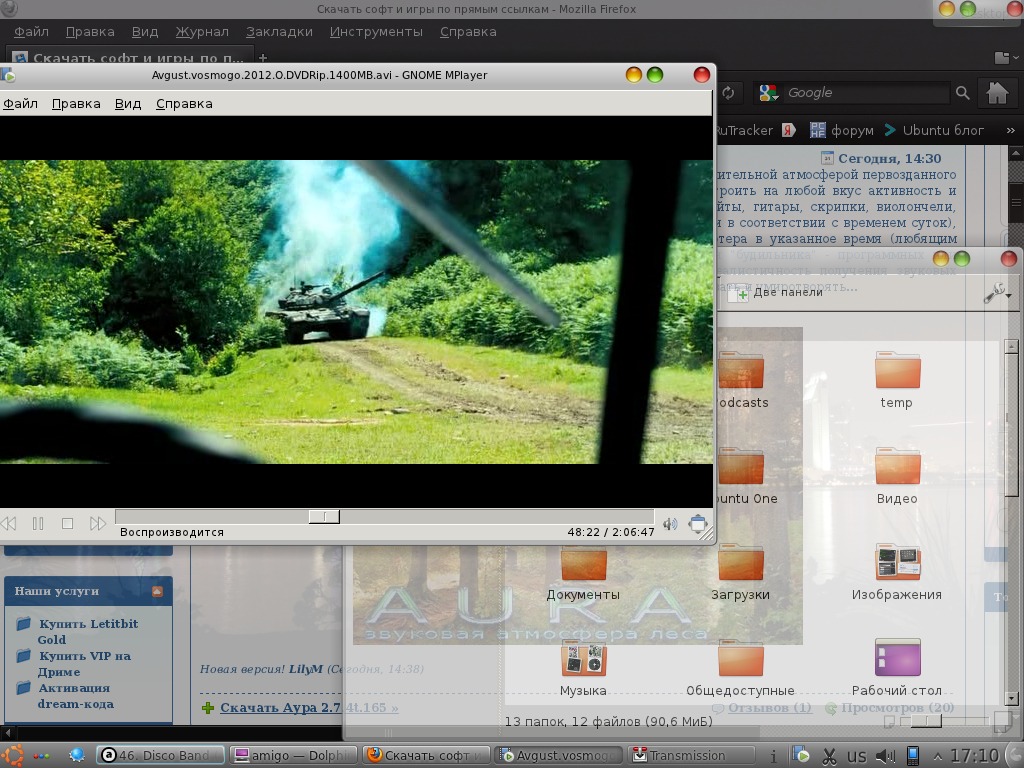Click the Dolphin Две панели split button
Viewport: 1024px width, 768px height.
coord(776,293)
